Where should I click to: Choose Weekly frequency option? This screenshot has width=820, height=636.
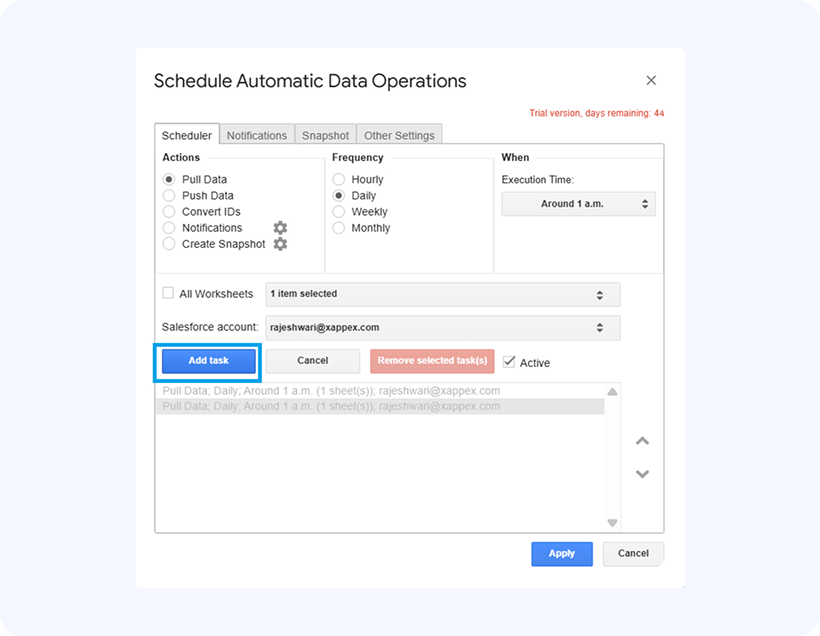tap(339, 212)
